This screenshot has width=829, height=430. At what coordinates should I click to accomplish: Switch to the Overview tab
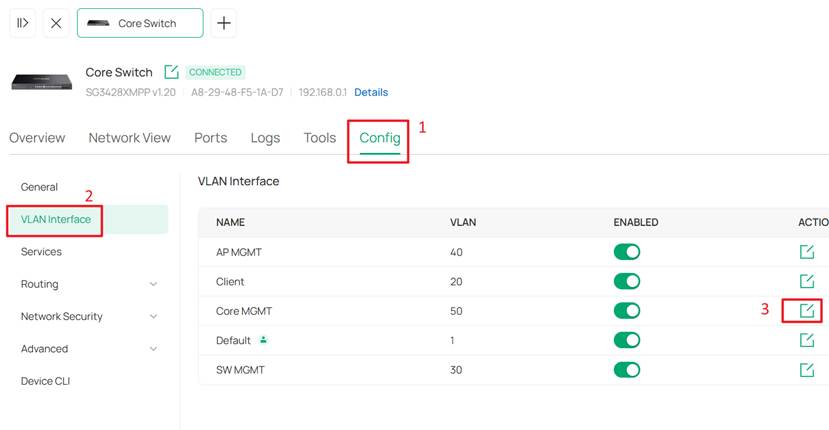[x=37, y=138]
